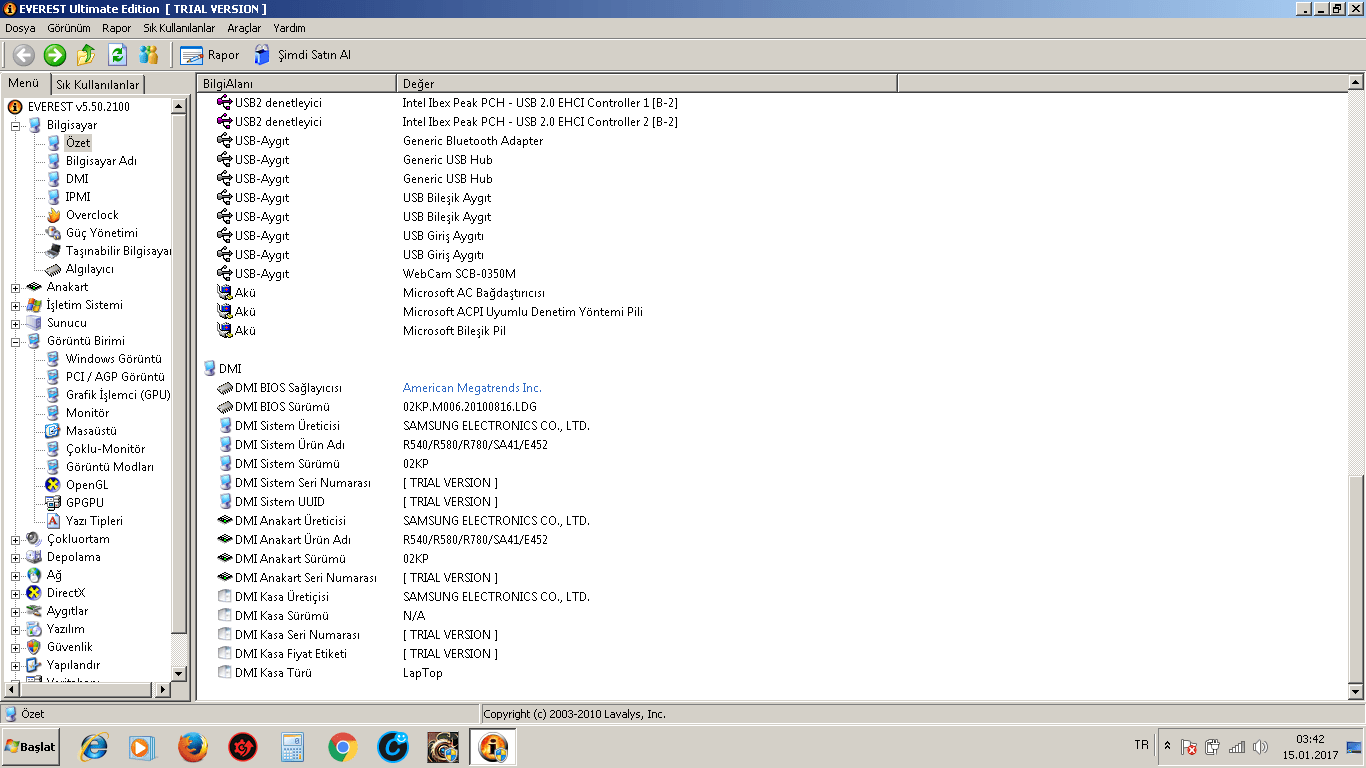
Task: Open the Sık Kullanılanlar menu in menu bar
Action: (179, 28)
